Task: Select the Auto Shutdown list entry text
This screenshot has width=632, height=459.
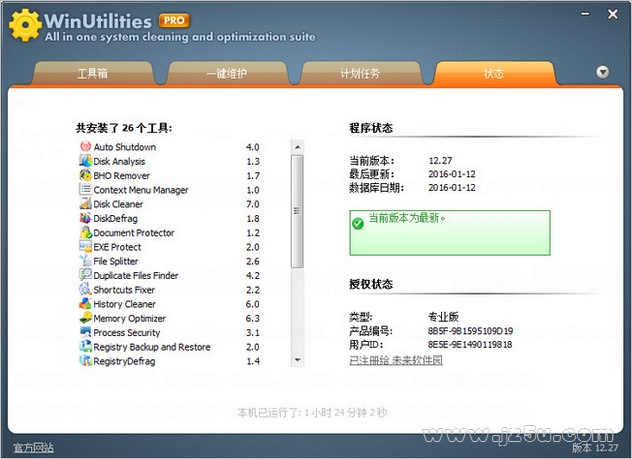Action: pos(125,147)
